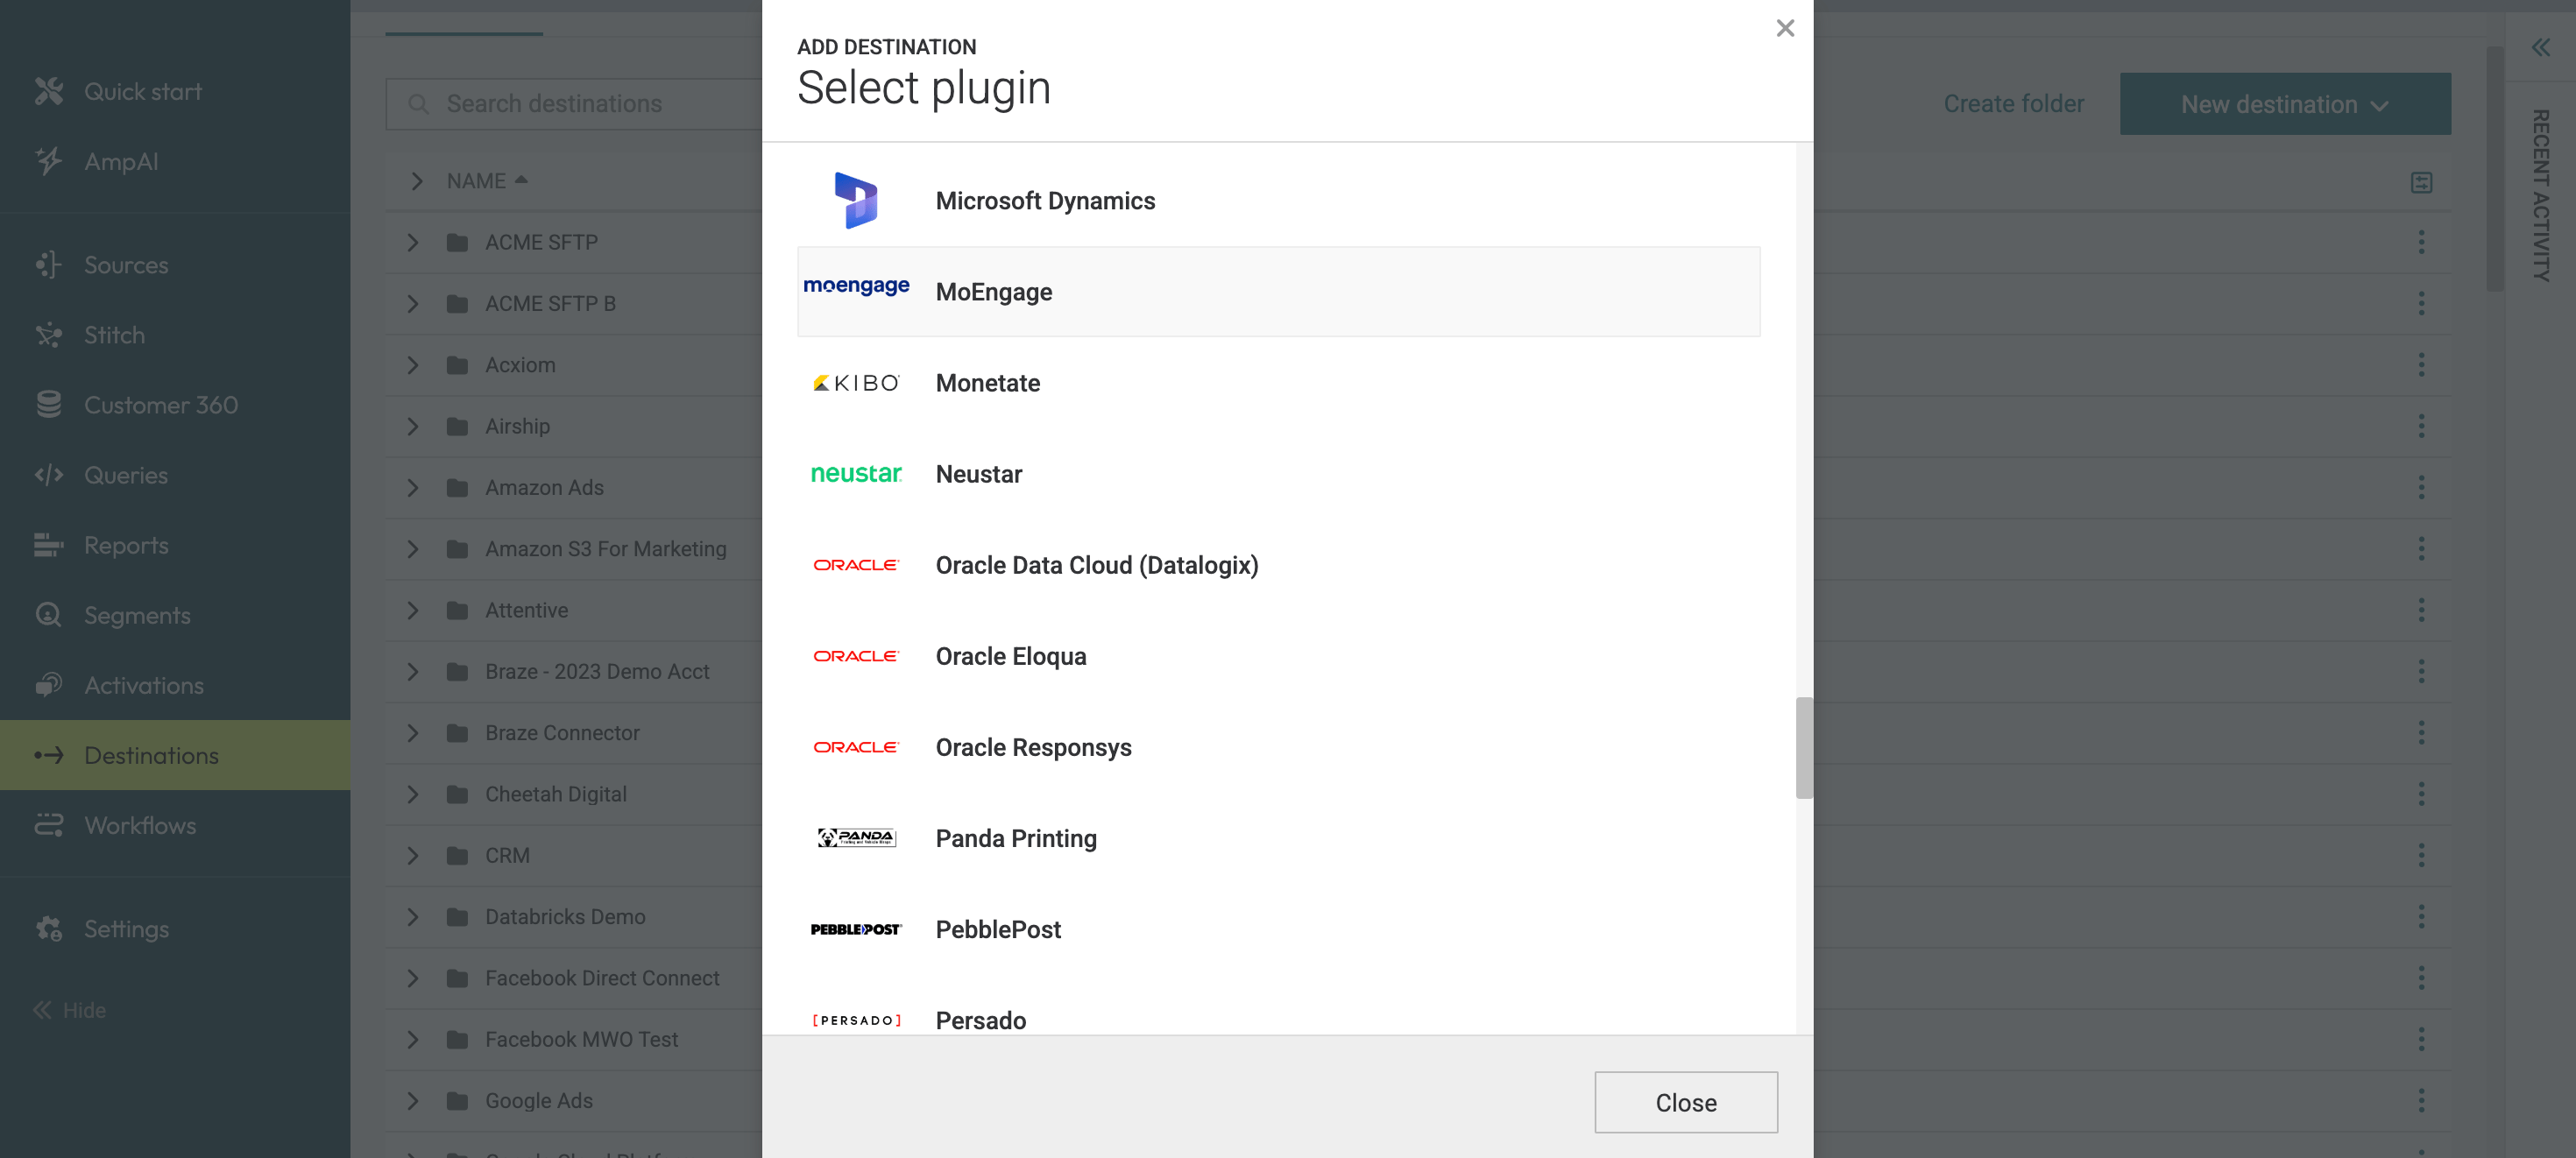The height and width of the screenshot is (1158, 2576).
Task: Click the table settings icon above the row menus
Action: point(2421,182)
